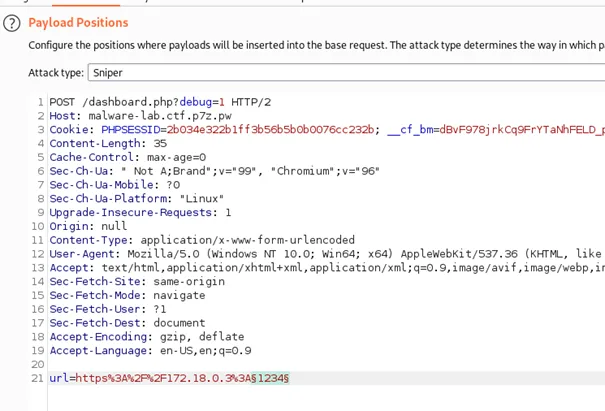Click the POST /dashboard.php request line

(160, 102)
